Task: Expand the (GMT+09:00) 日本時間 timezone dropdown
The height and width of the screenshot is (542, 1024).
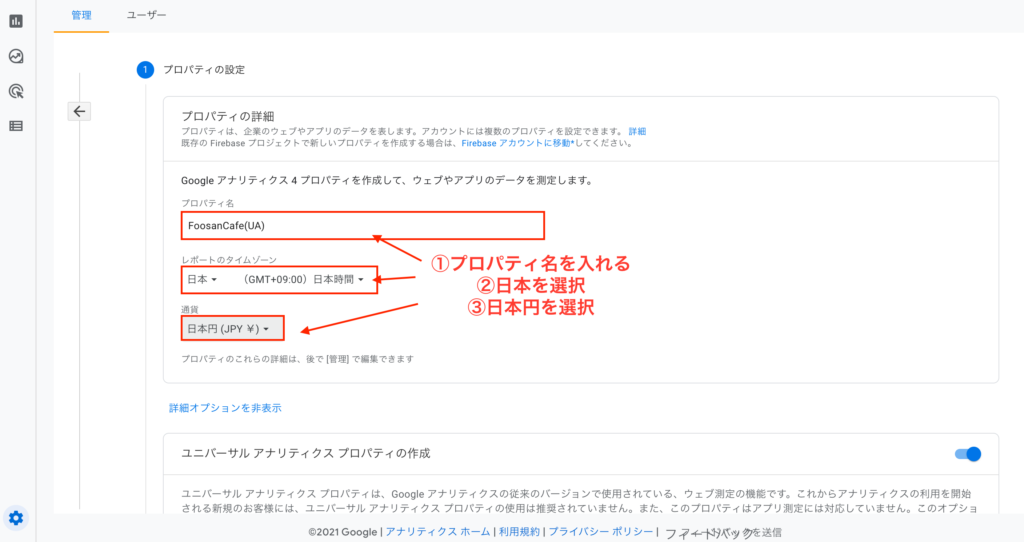Action: (x=310, y=279)
